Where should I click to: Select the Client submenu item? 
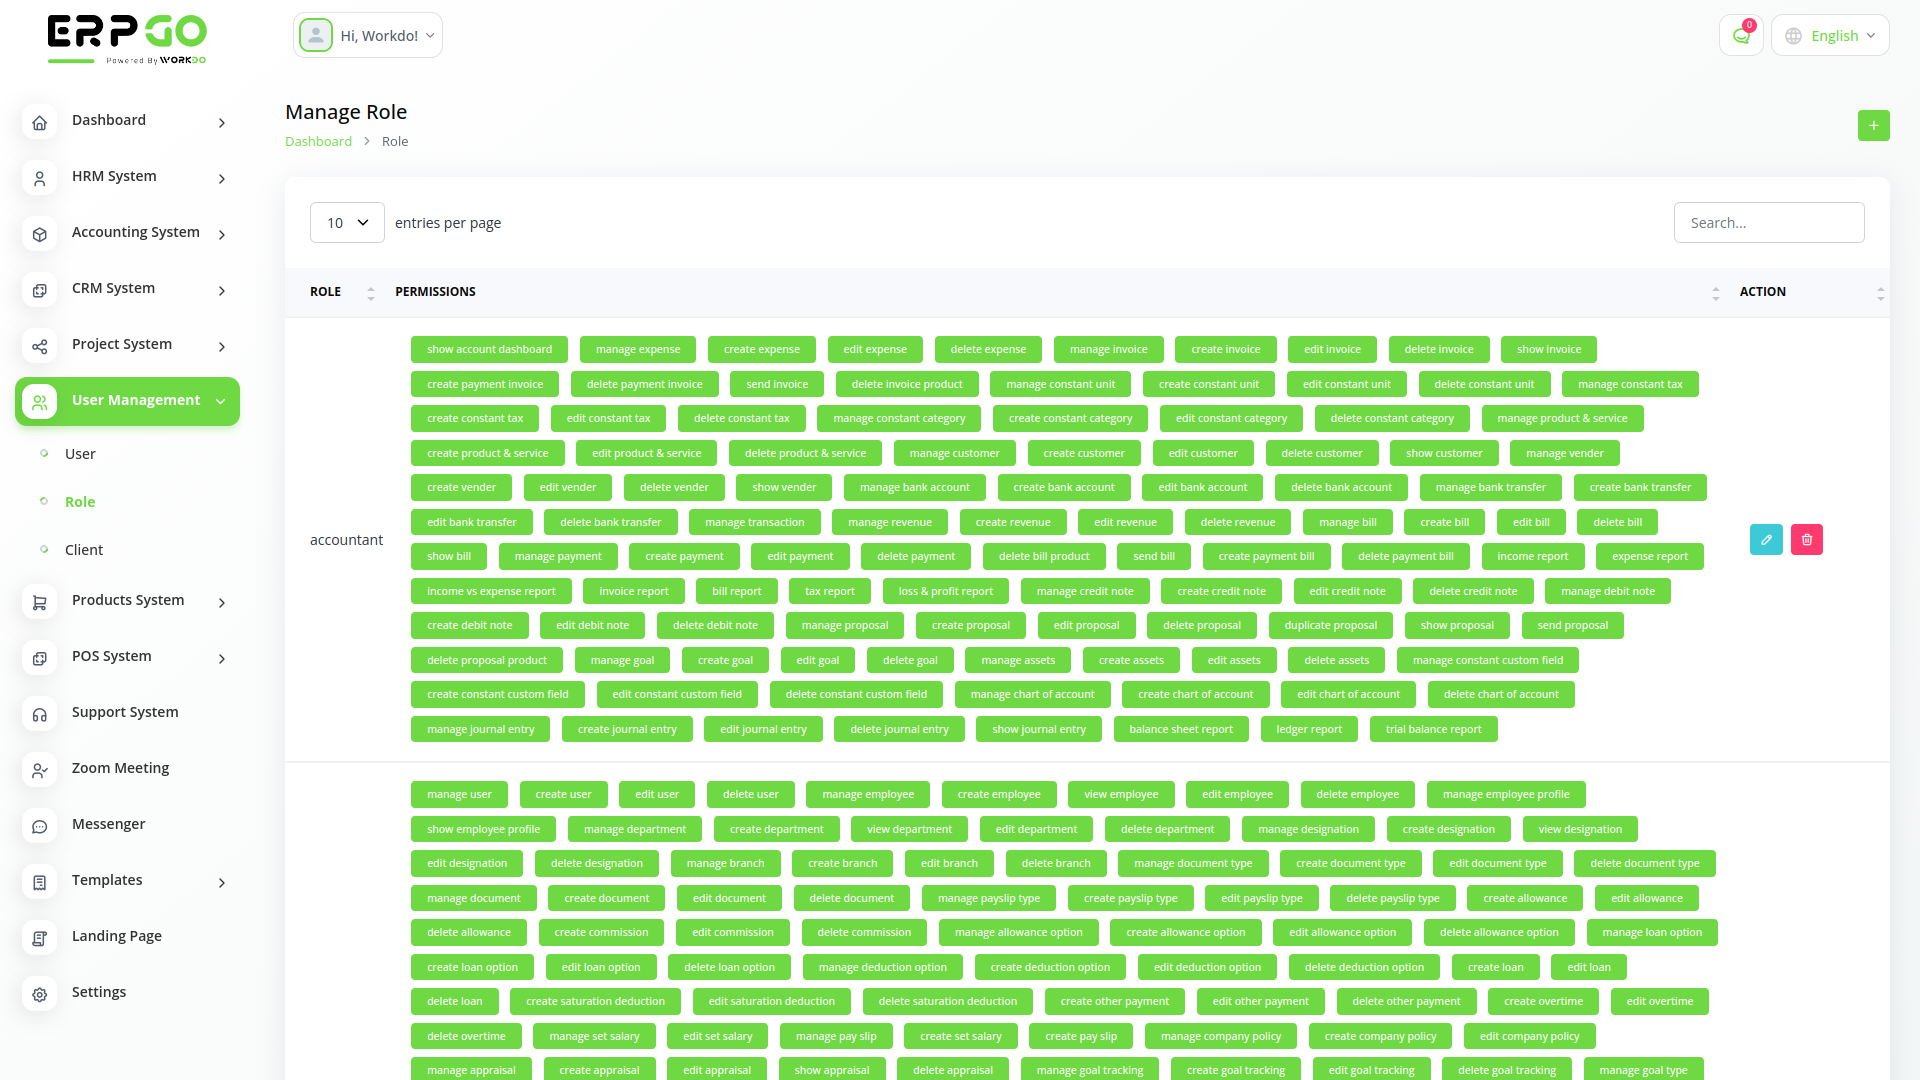(x=84, y=550)
